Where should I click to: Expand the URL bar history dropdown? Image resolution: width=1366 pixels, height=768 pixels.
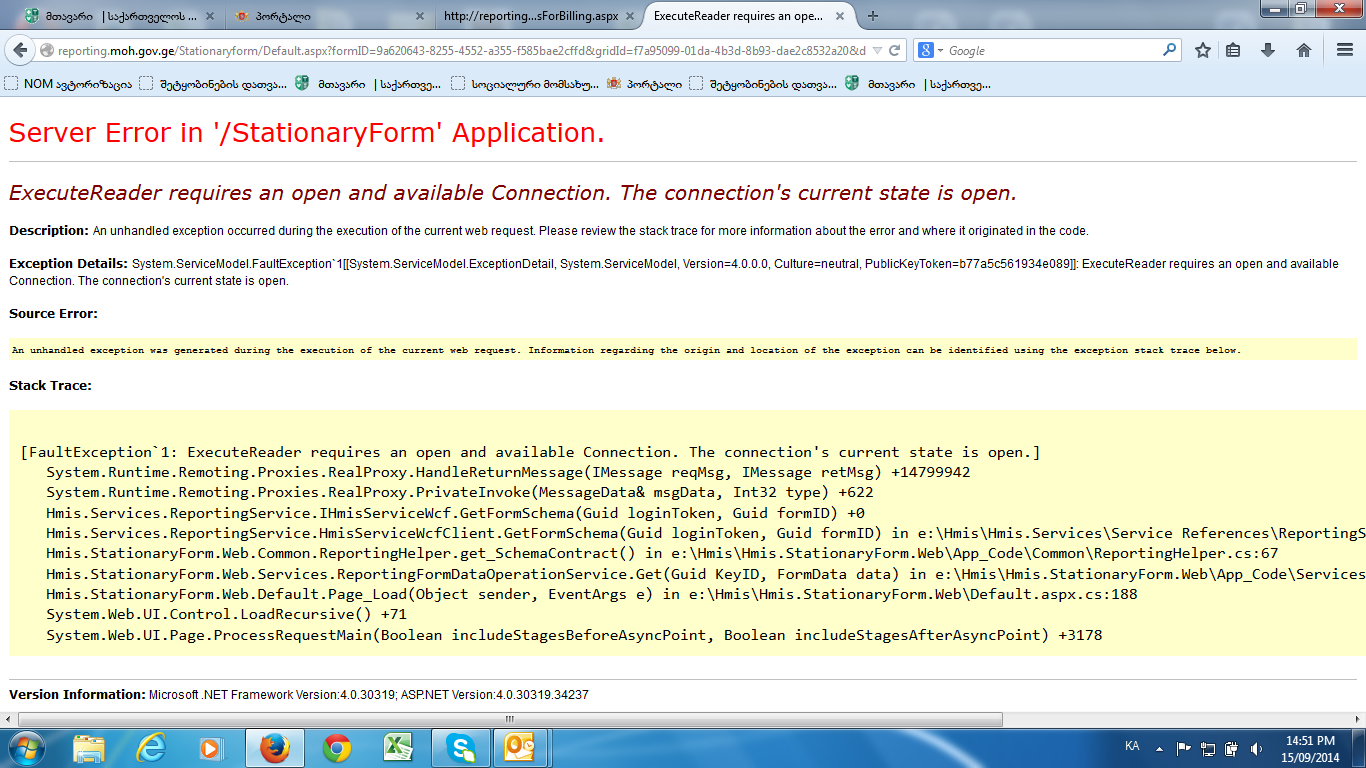tap(877, 50)
